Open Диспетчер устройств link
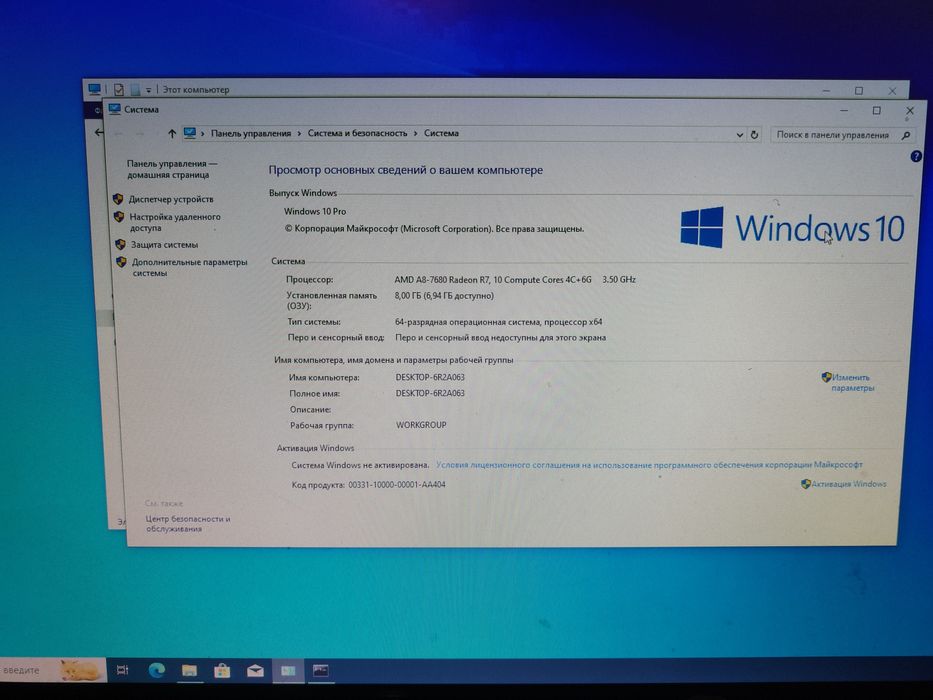933x700 pixels. tap(171, 199)
